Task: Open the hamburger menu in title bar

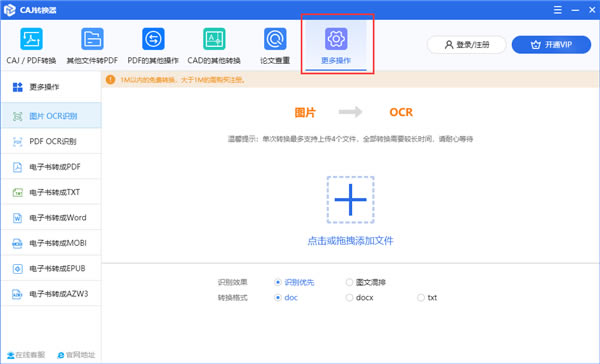Action: click(558, 10)
